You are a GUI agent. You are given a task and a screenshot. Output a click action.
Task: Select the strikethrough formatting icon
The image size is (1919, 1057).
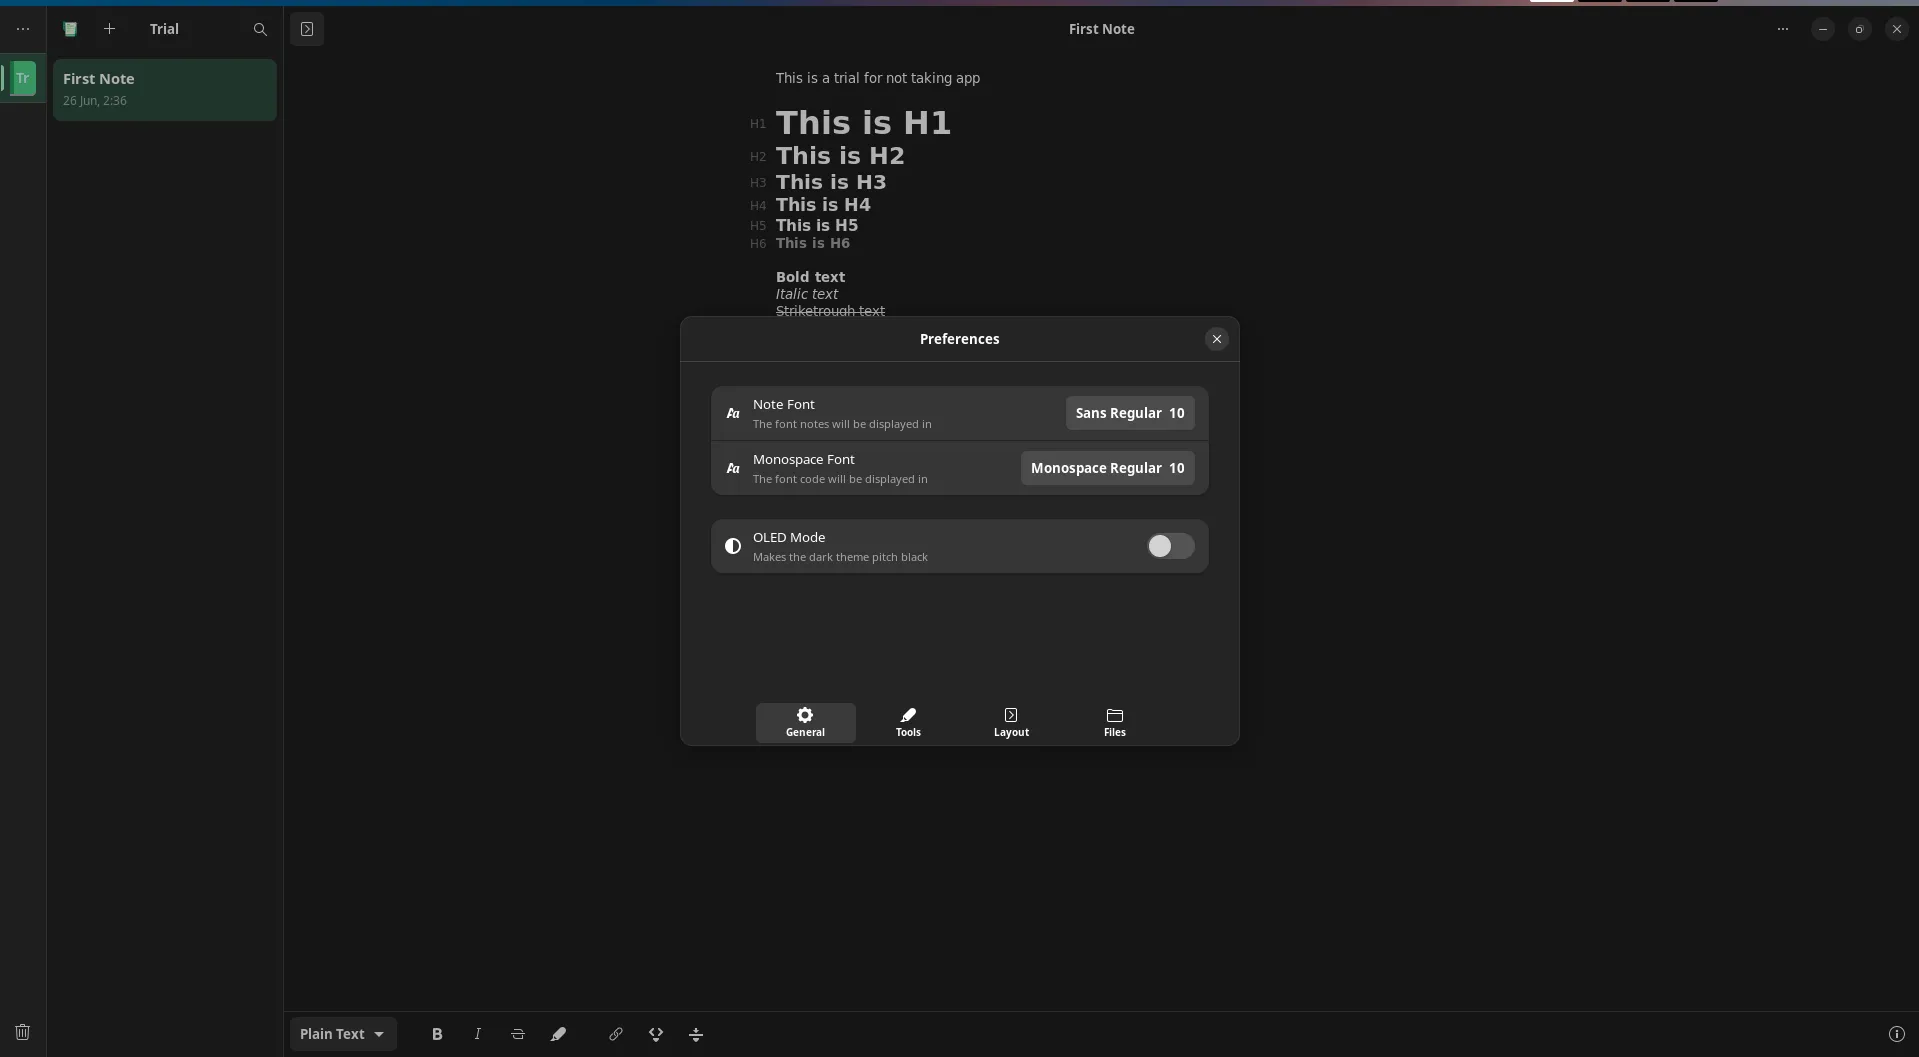pyautogui.click(x=517, y=1034)
